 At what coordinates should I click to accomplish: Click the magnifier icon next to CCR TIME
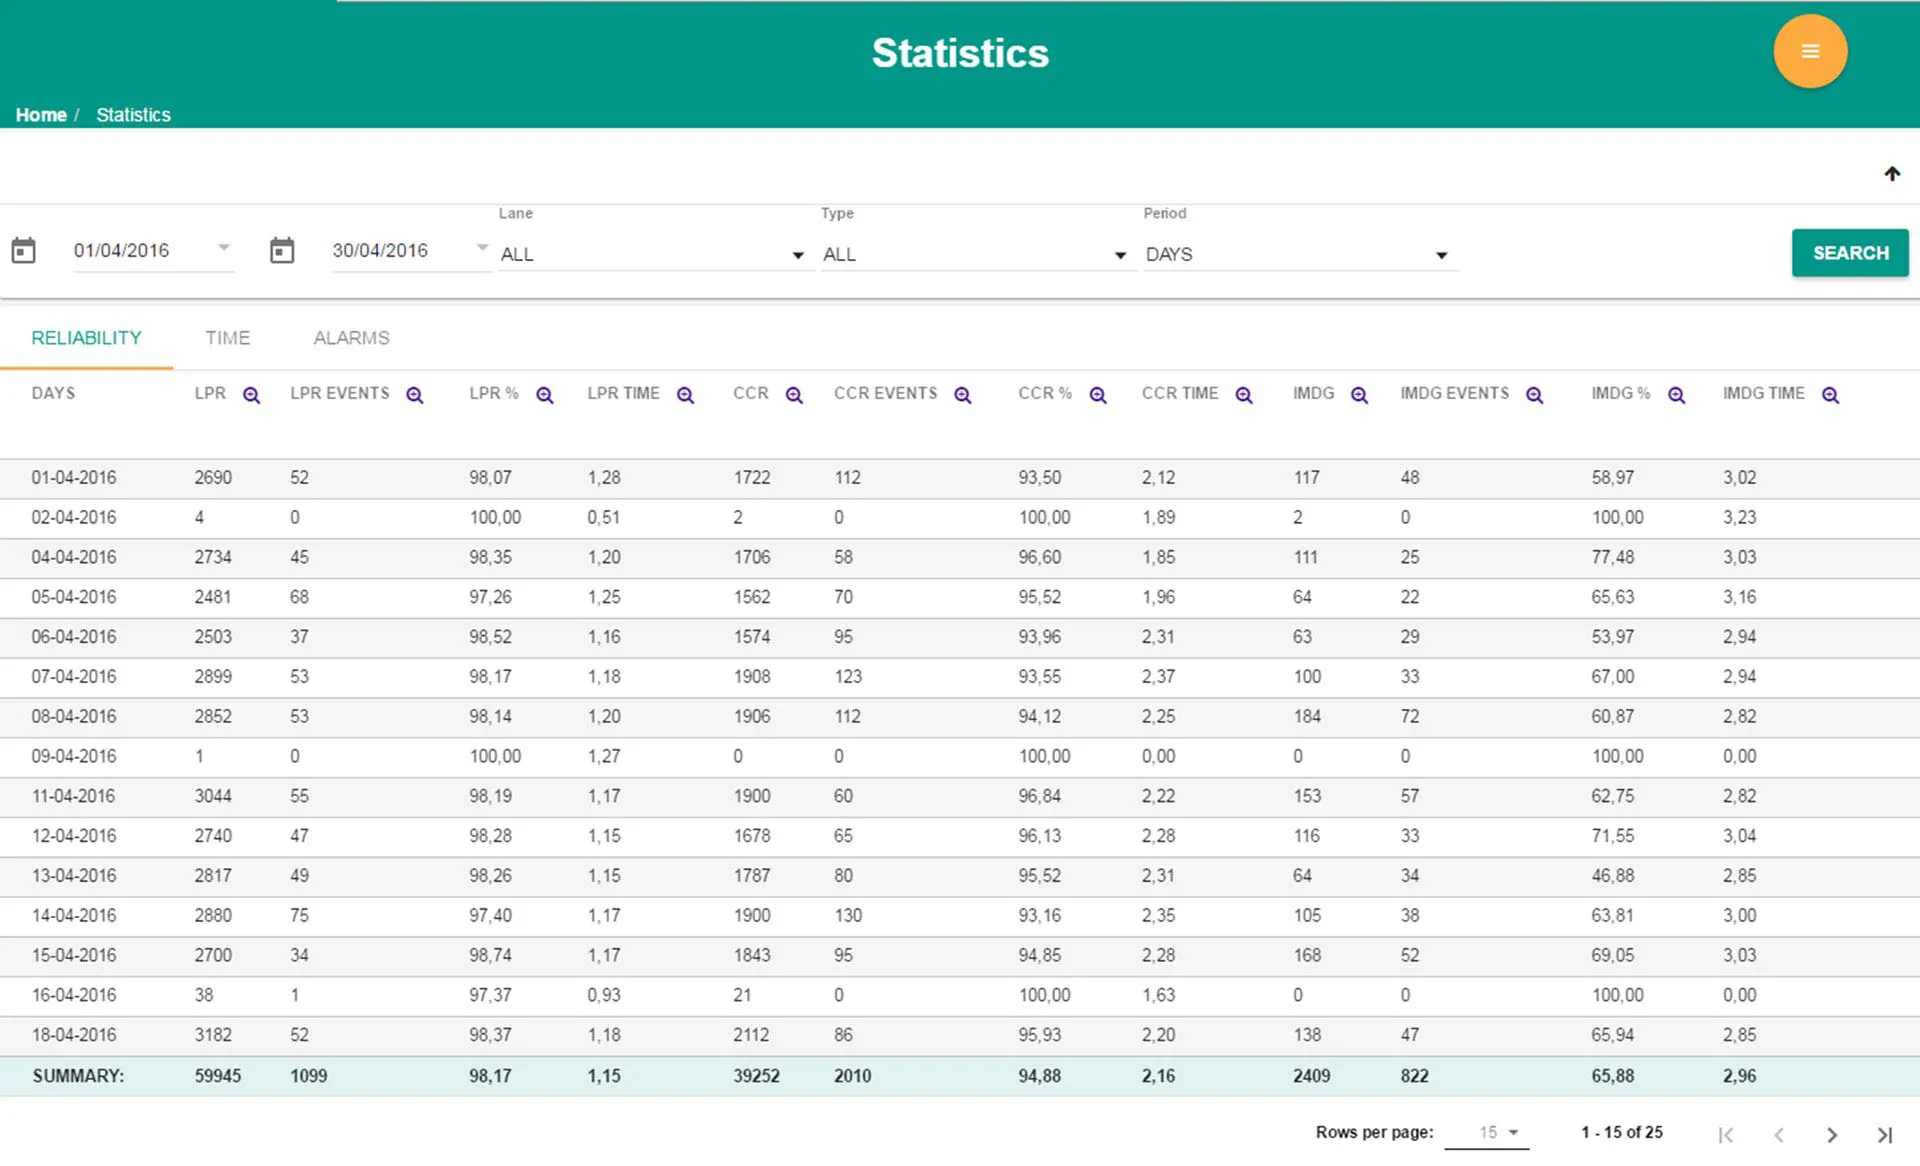coord(1244,395)
